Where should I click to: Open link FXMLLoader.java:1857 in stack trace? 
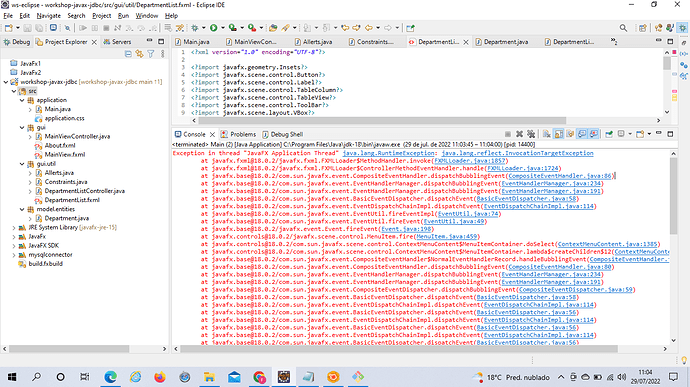[x=470, y=161]
